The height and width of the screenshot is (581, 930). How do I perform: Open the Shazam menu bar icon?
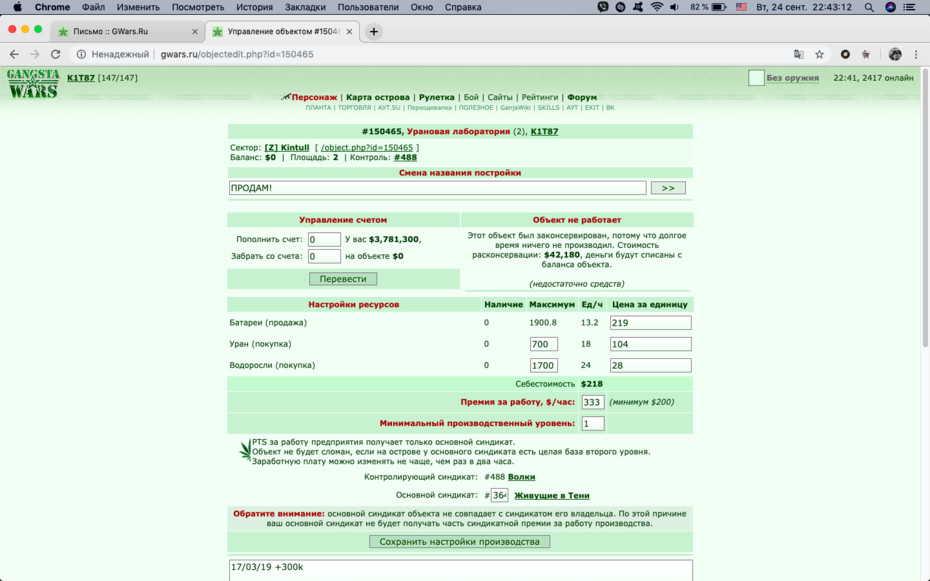(620, 7)
